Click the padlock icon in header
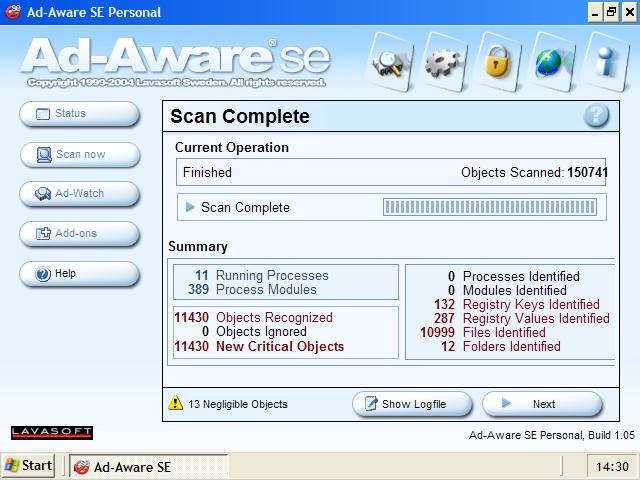The height and width of the screenshot is (480, 640). [498, 62]
